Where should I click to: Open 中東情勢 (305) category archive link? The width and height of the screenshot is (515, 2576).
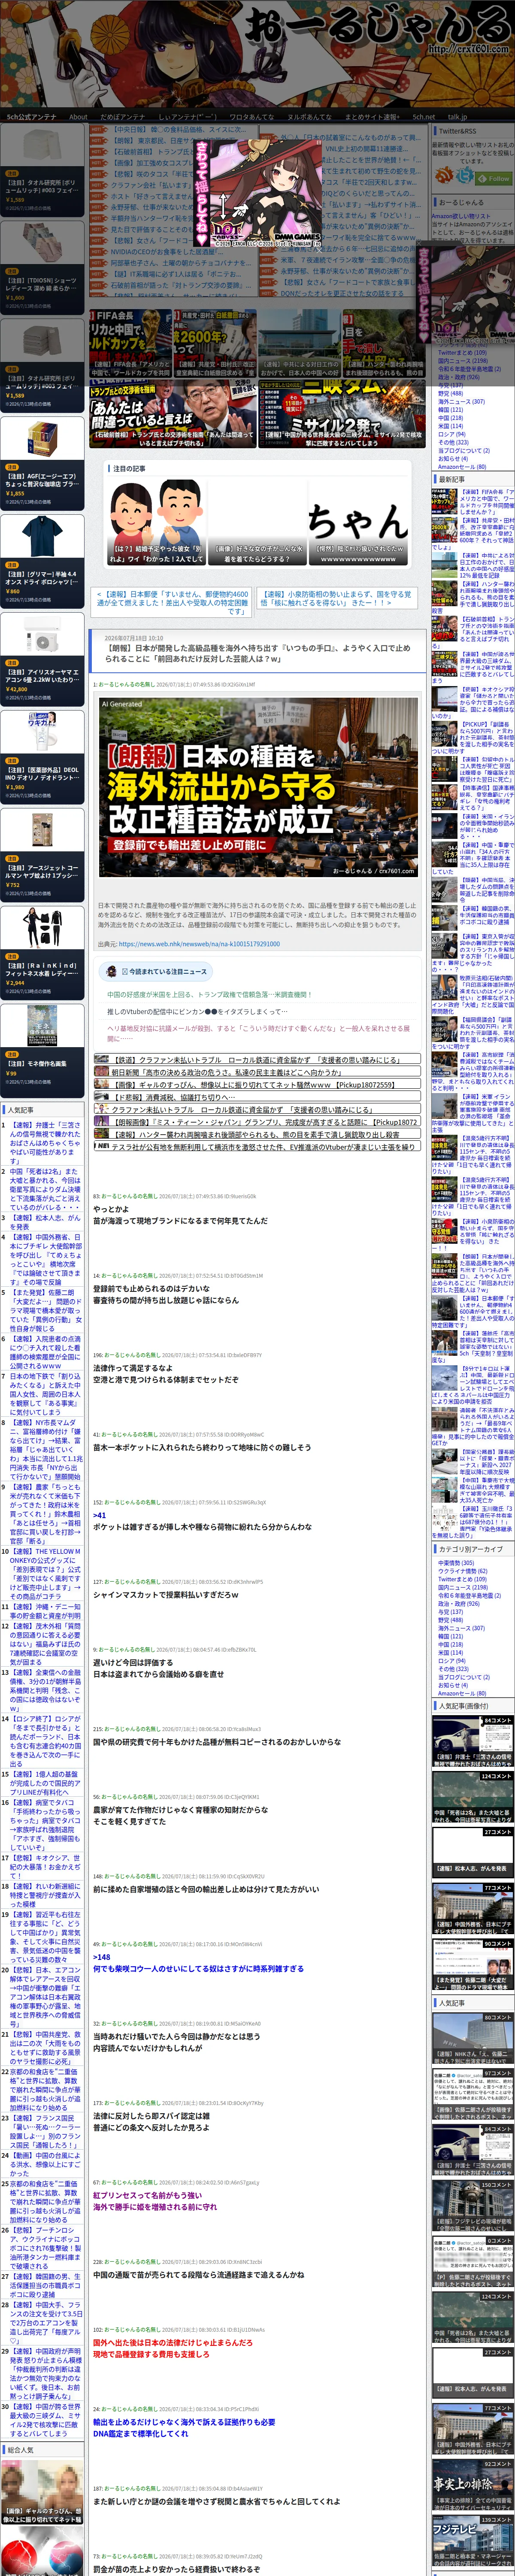tap(456, 1563)
